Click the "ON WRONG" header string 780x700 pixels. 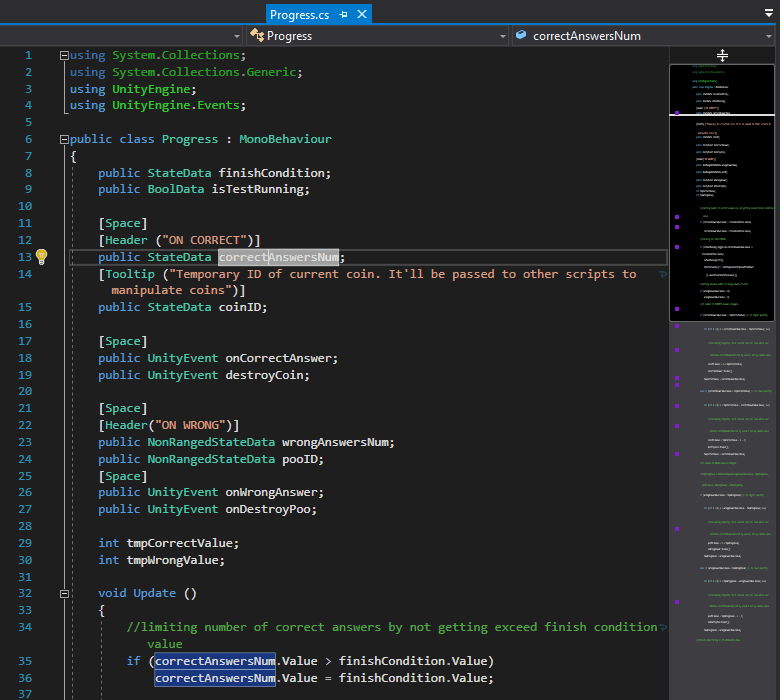pos(191,425)
